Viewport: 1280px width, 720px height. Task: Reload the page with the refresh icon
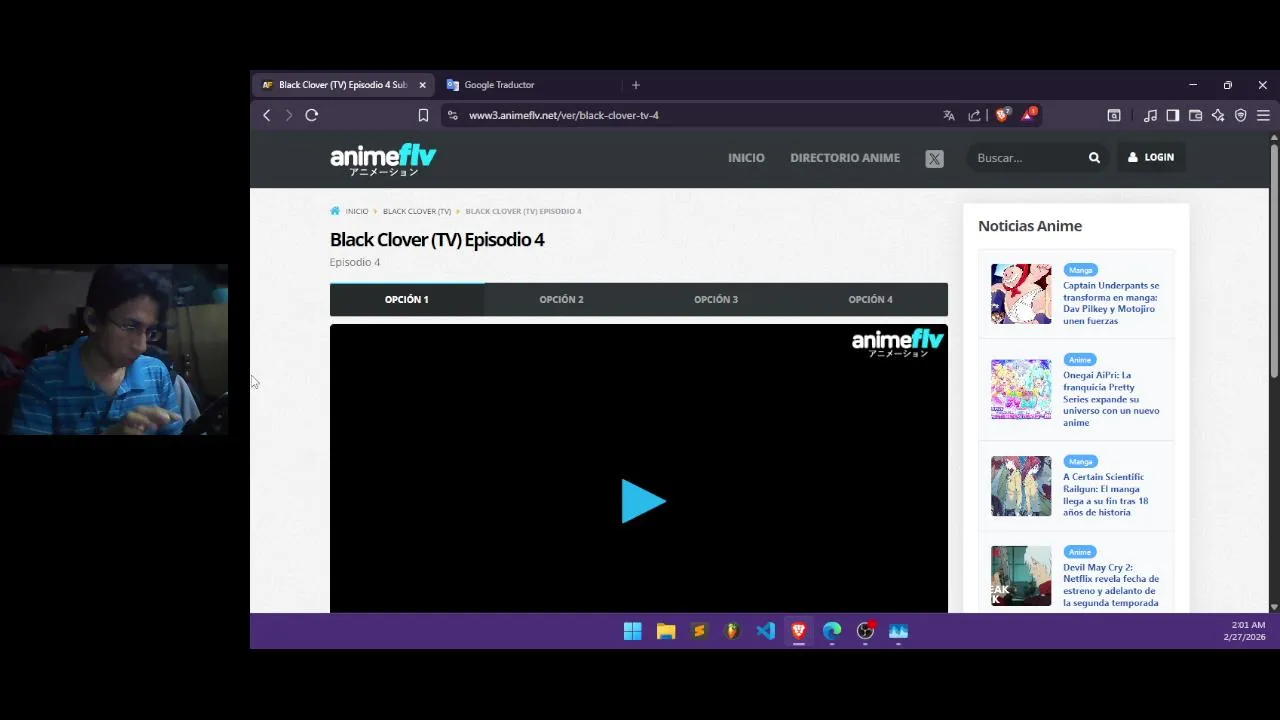312,115
